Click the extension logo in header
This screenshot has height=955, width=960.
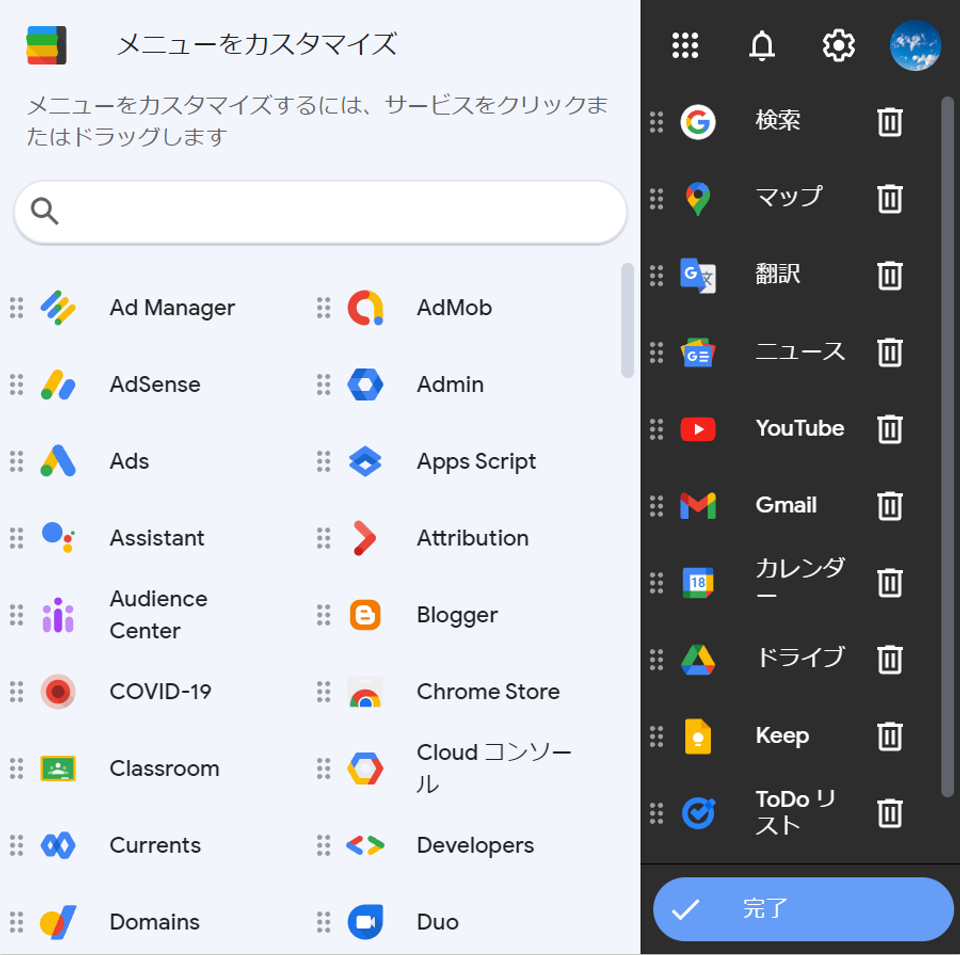pyautogui.click(x=47, y=45)
